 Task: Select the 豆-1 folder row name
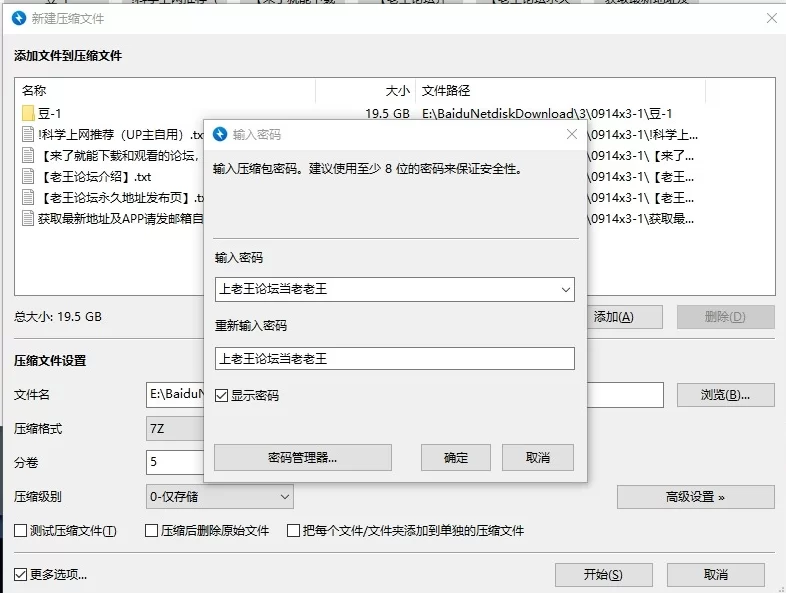click(x=50, y=114)
